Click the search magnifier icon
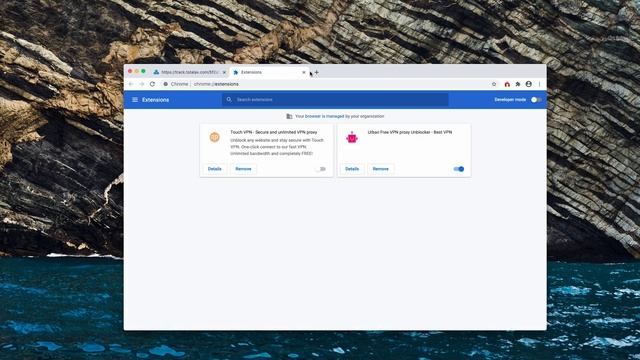 click(229, 100)
